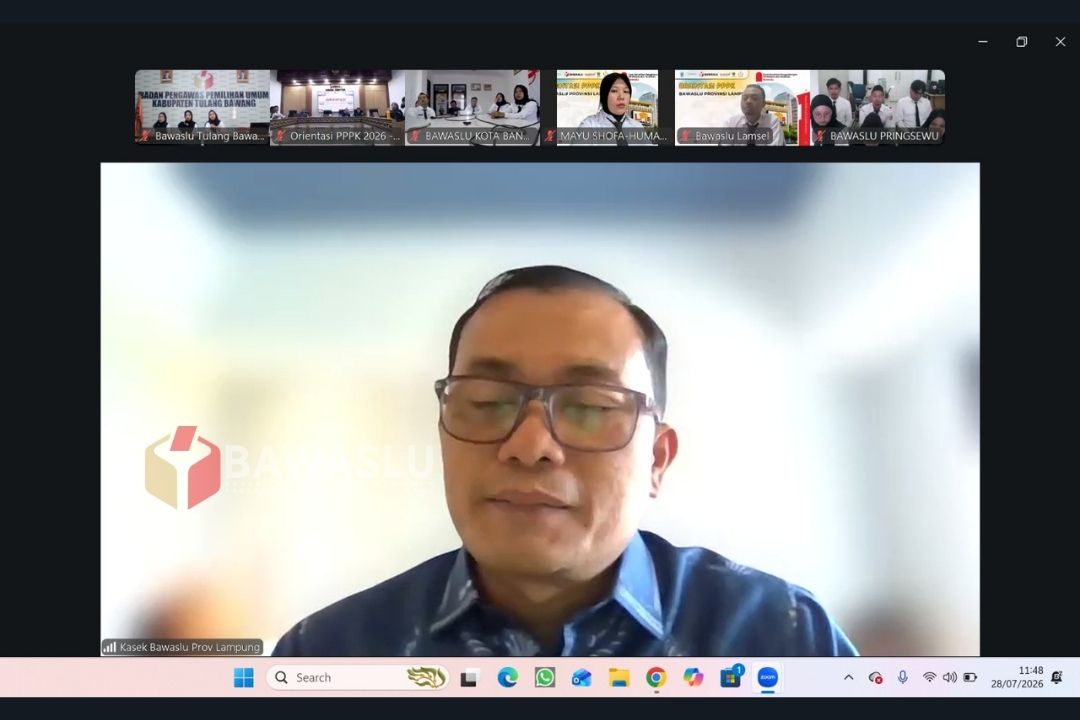Image resolution: width=1080 pixels, height=720 pixels.
Task: Click the main speaker video
Action: tap(540, 409)
